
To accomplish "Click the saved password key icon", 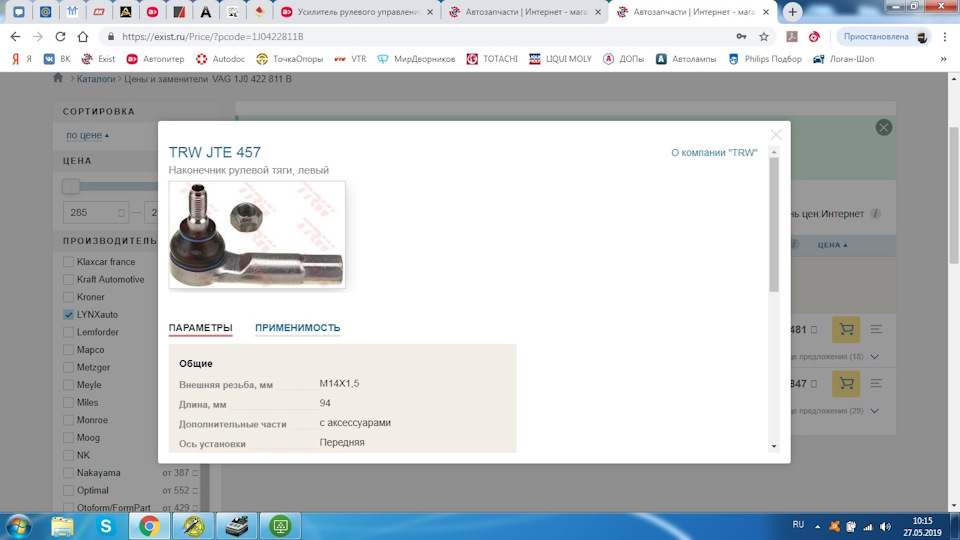I will click(x=741, y=37).
